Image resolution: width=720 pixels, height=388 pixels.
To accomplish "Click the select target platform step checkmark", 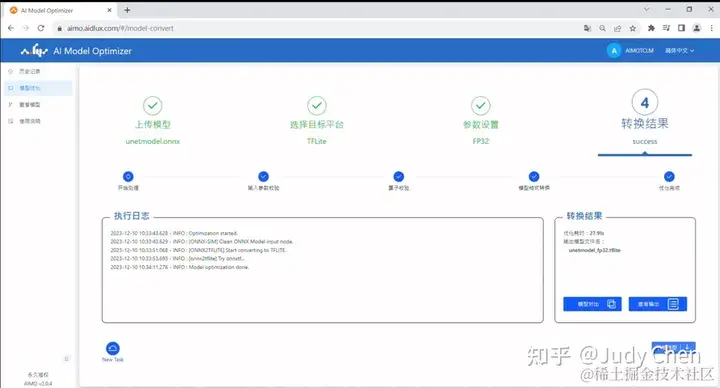I will pos(317,106).
